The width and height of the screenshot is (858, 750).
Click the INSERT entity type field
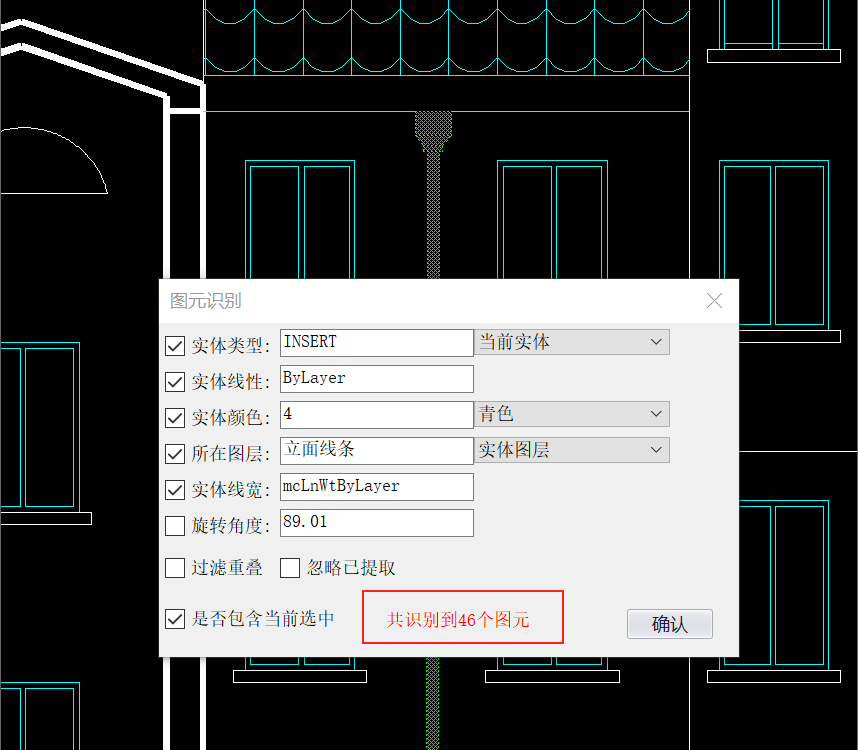(376, 343)
